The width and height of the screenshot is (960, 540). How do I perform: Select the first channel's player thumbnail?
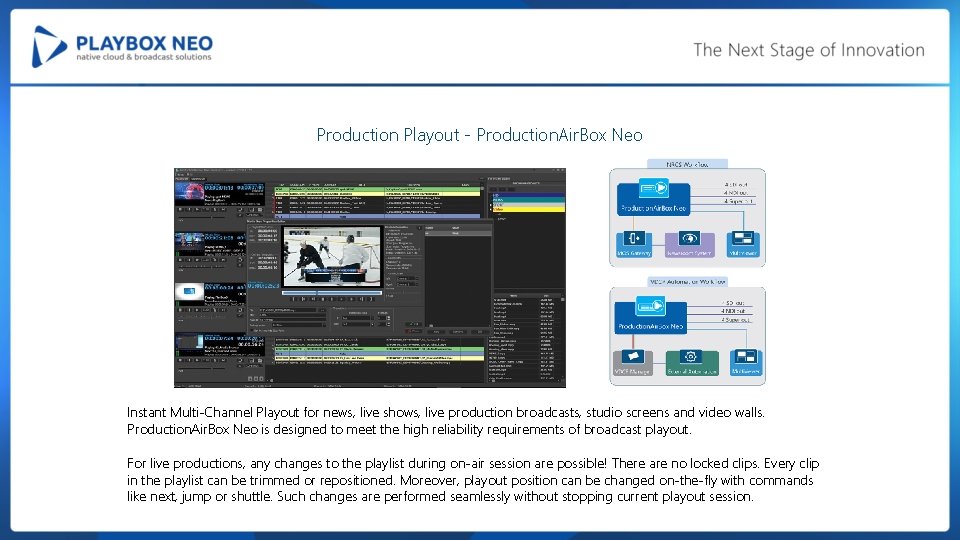tap(189, 193)
